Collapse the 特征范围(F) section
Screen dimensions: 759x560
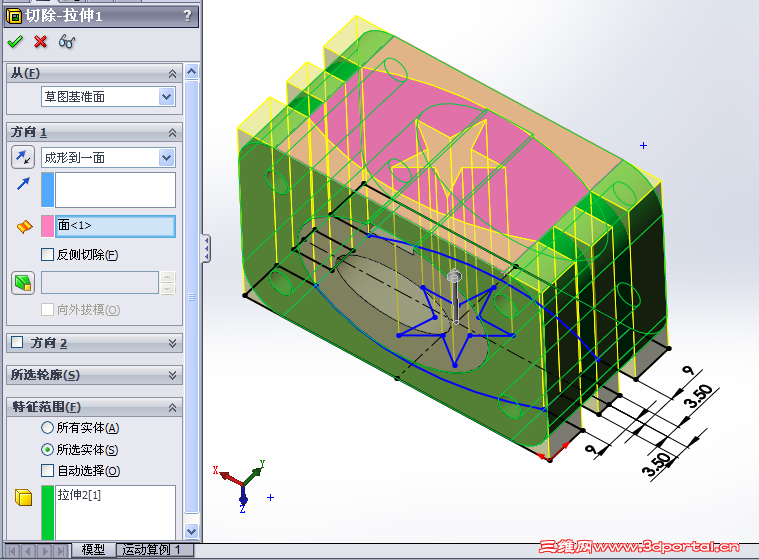click(172, 408)
